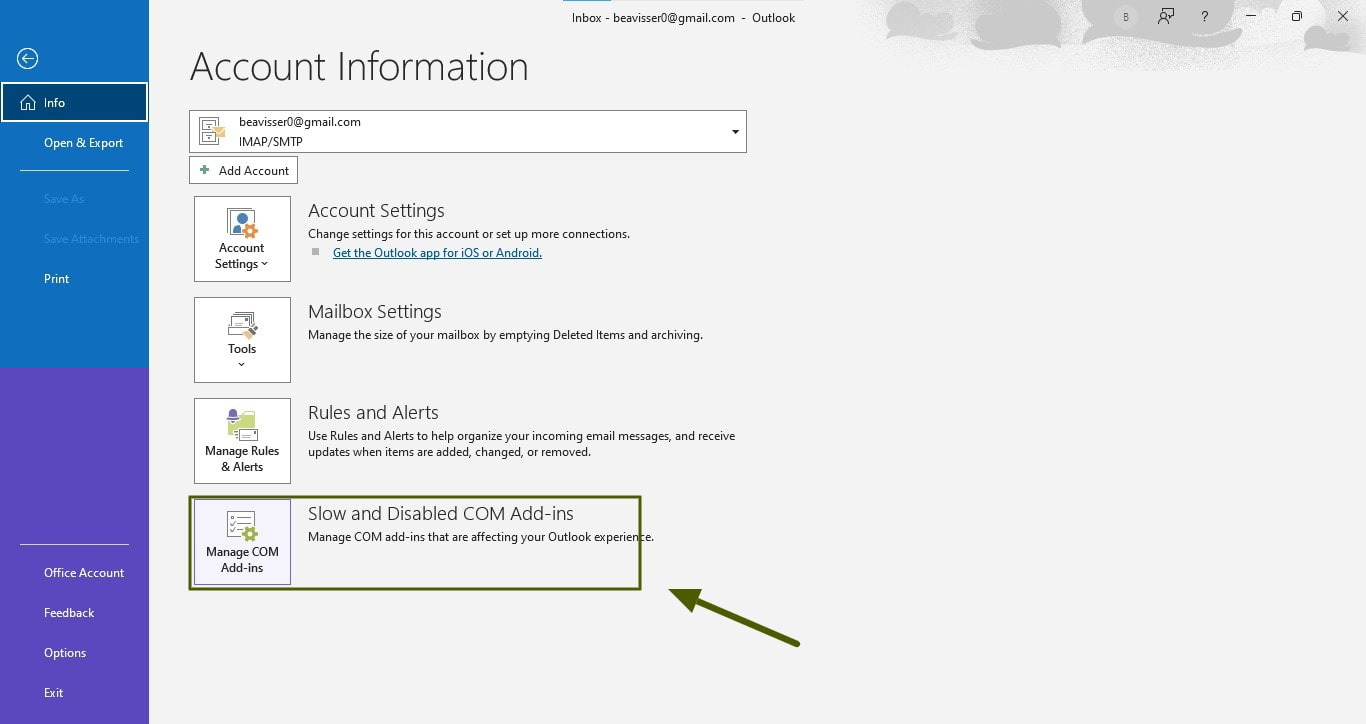The height and width of the screenshot is (724, 1366).
Task: Click the Account Settings heading
Action: [376, 210]
